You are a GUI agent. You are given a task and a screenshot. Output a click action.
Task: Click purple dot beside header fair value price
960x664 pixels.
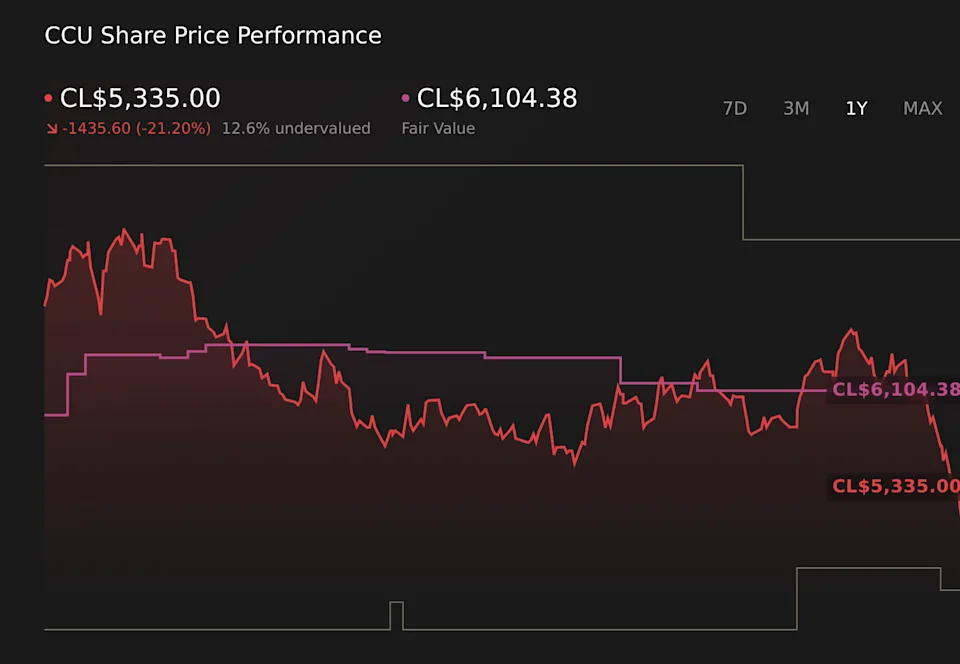405,99
